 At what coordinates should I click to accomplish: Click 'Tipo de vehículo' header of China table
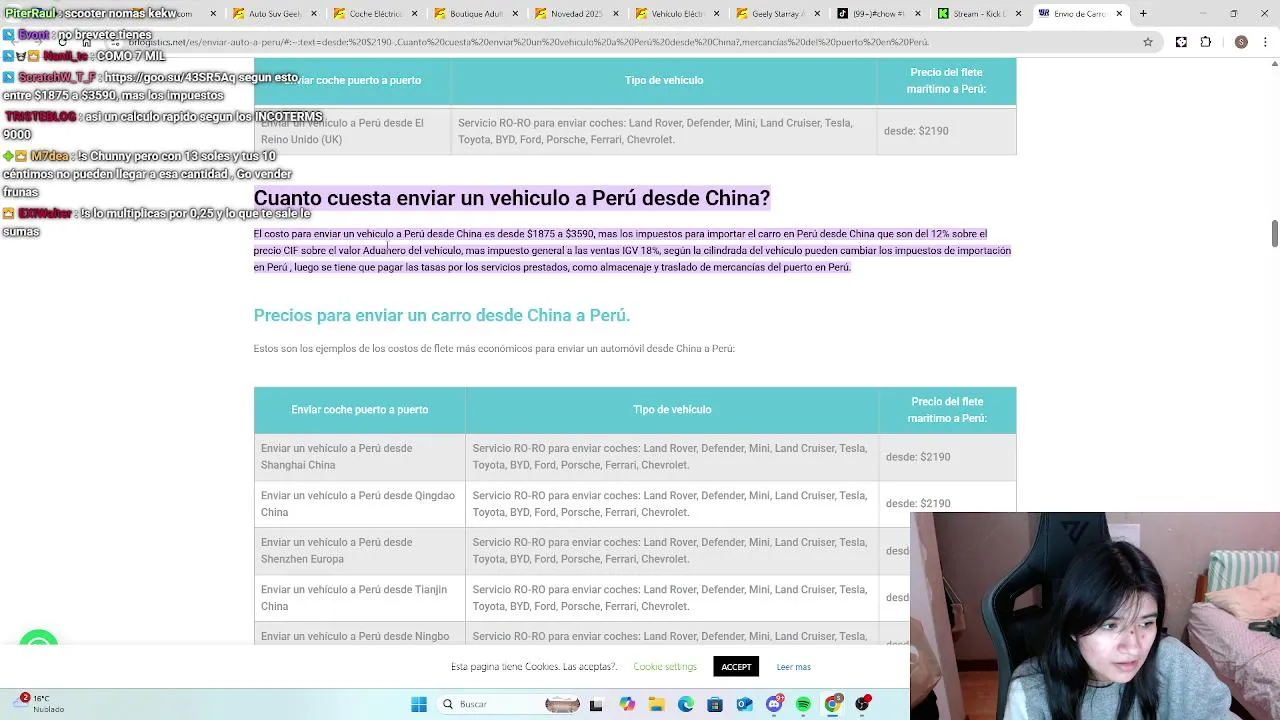click(x=672, y=410)
